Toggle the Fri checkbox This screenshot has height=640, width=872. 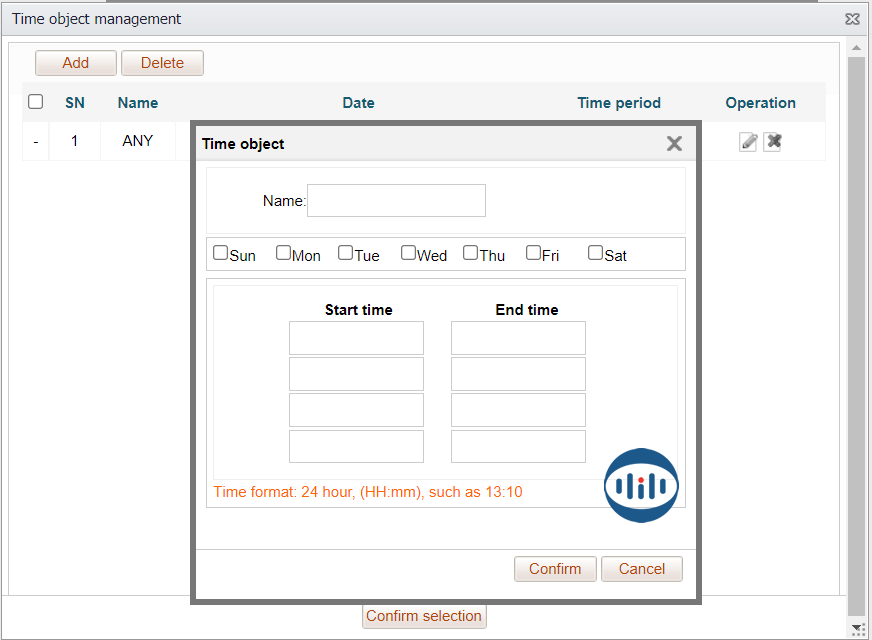[x=534, y=253]
